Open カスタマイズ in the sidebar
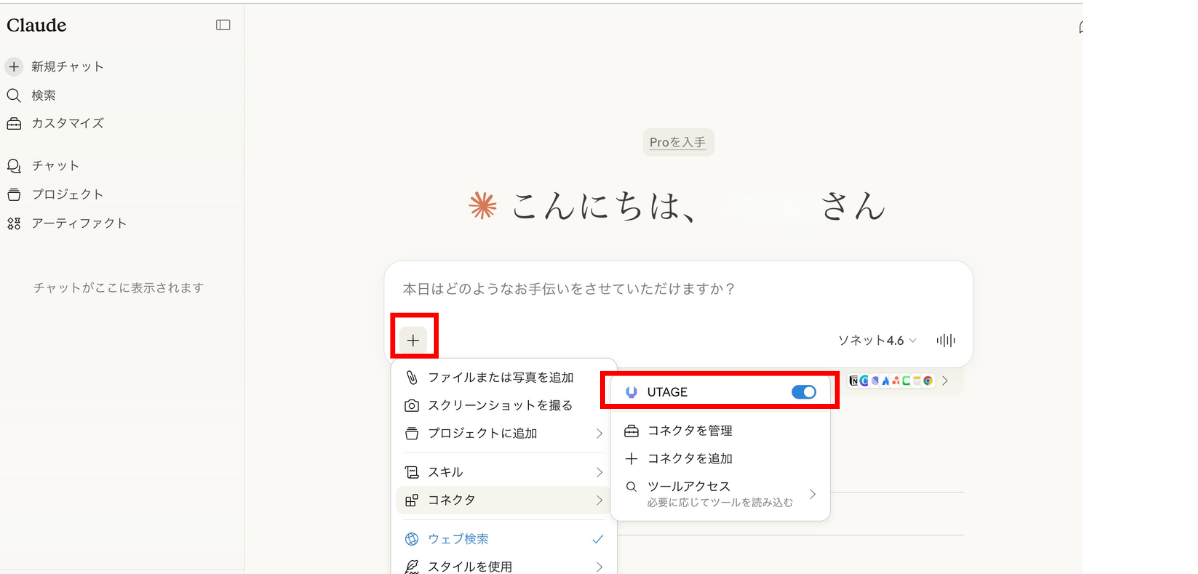 click(67, 124)
